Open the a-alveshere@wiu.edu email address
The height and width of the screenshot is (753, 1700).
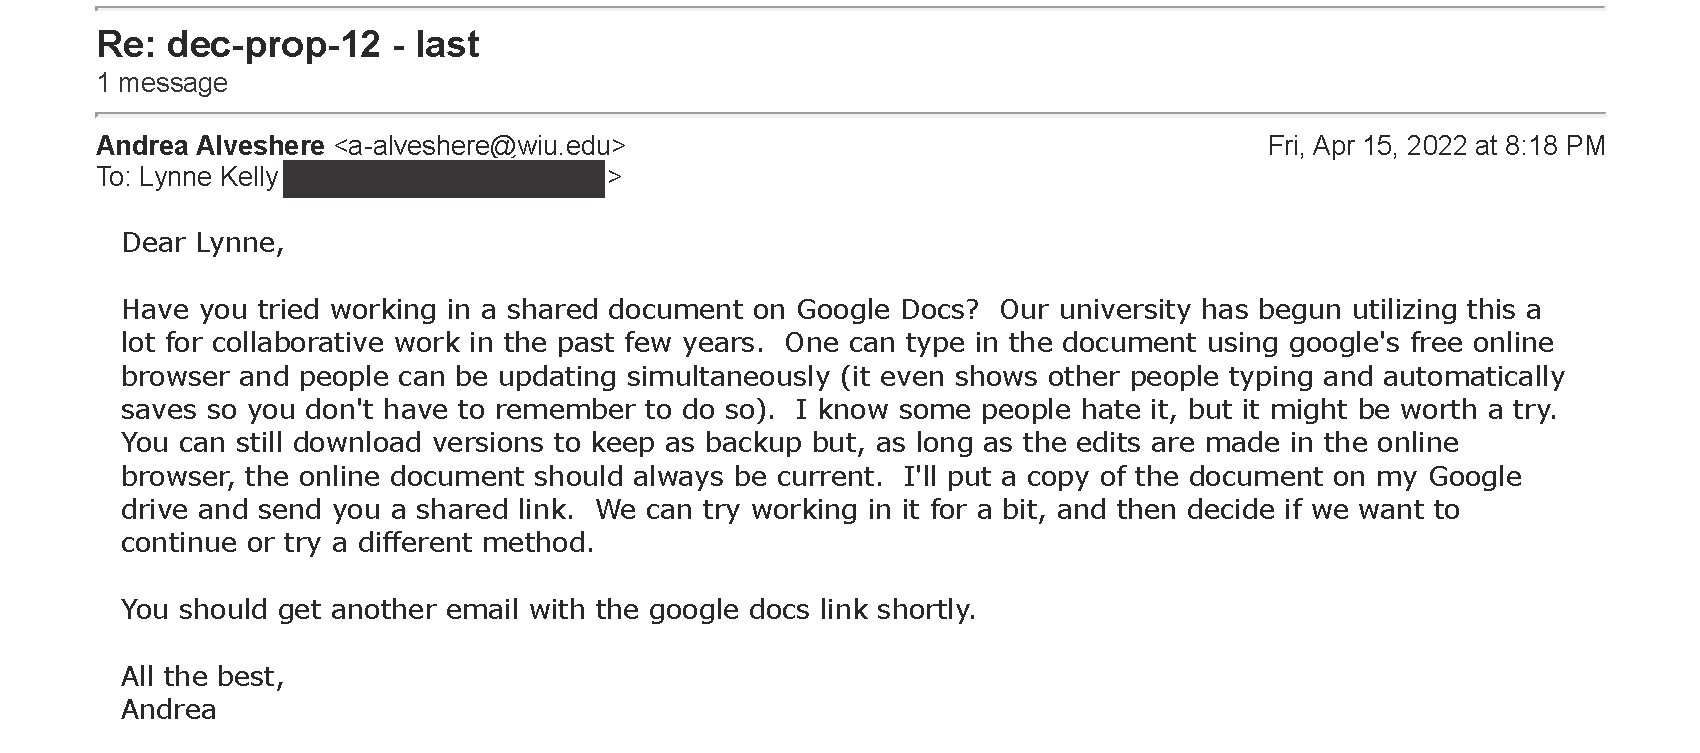point(479,146)
